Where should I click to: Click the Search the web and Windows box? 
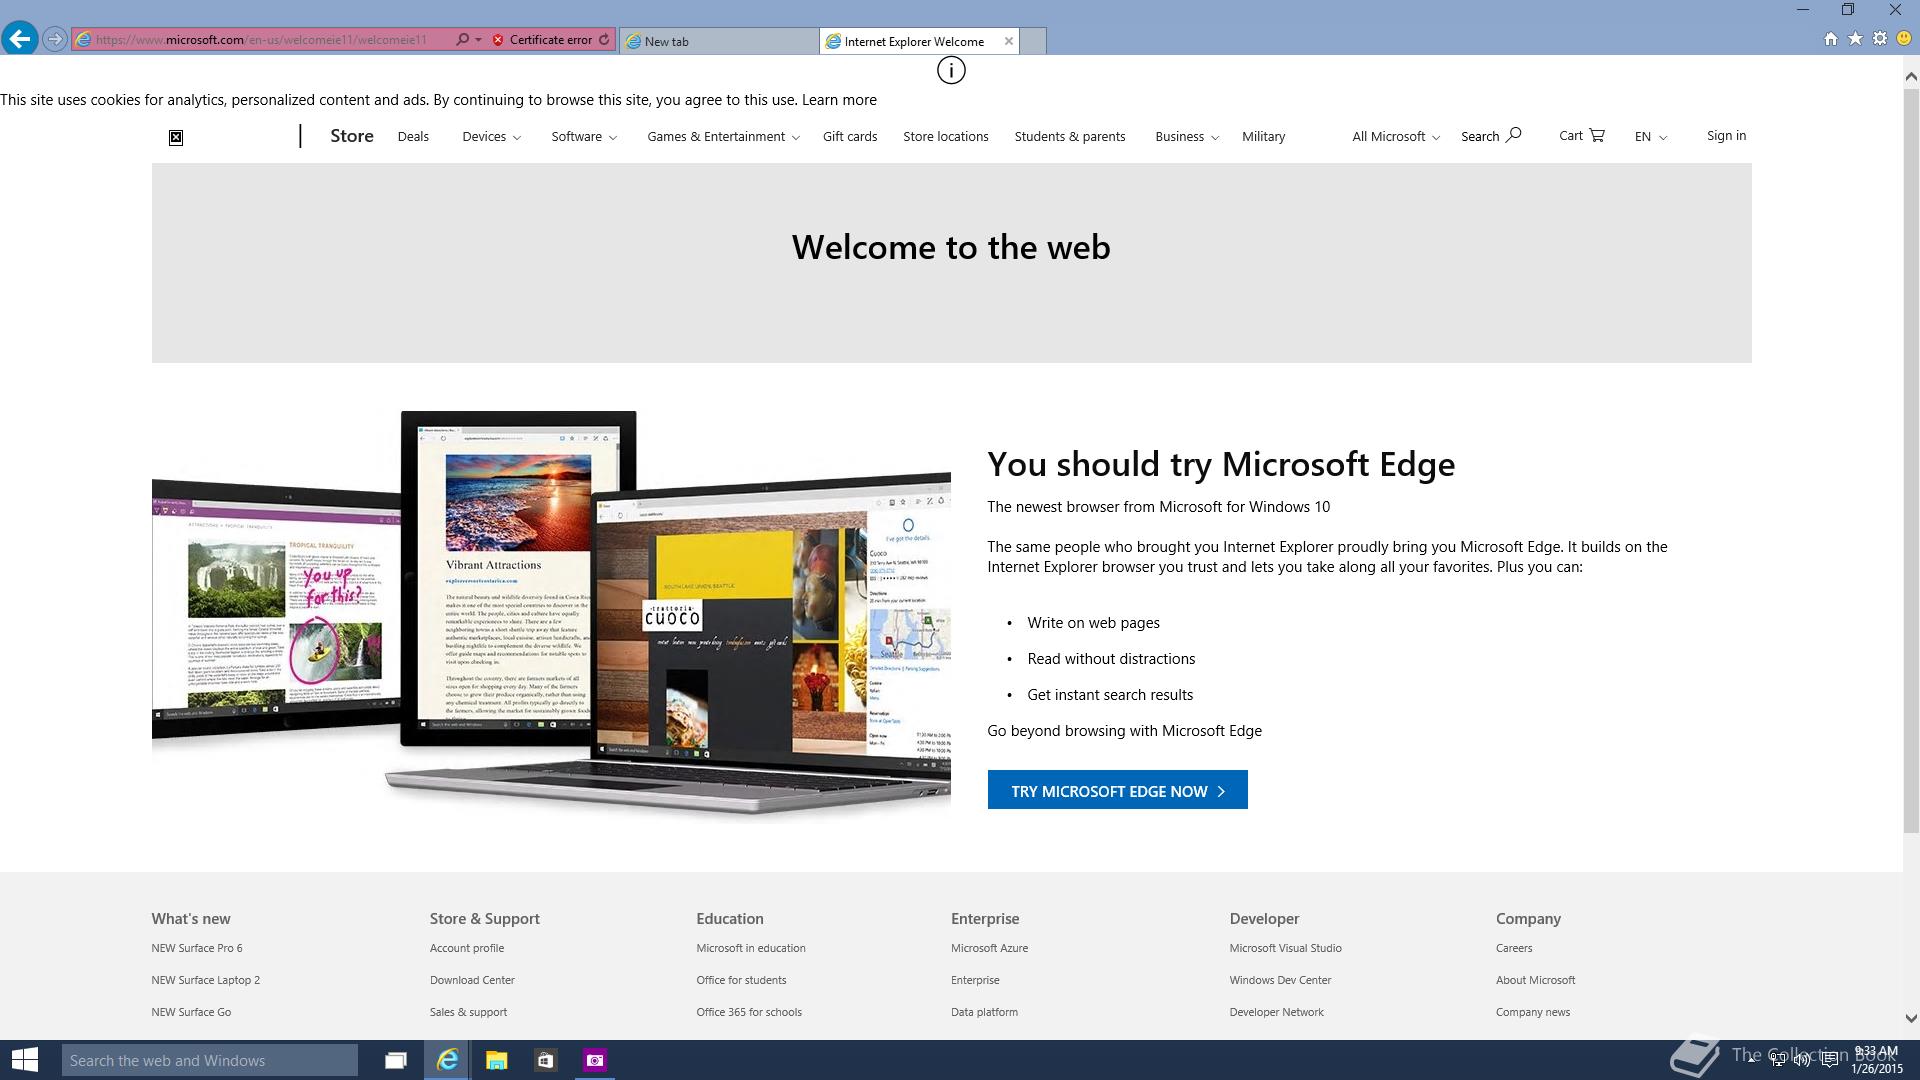(x=210, y=1060)
